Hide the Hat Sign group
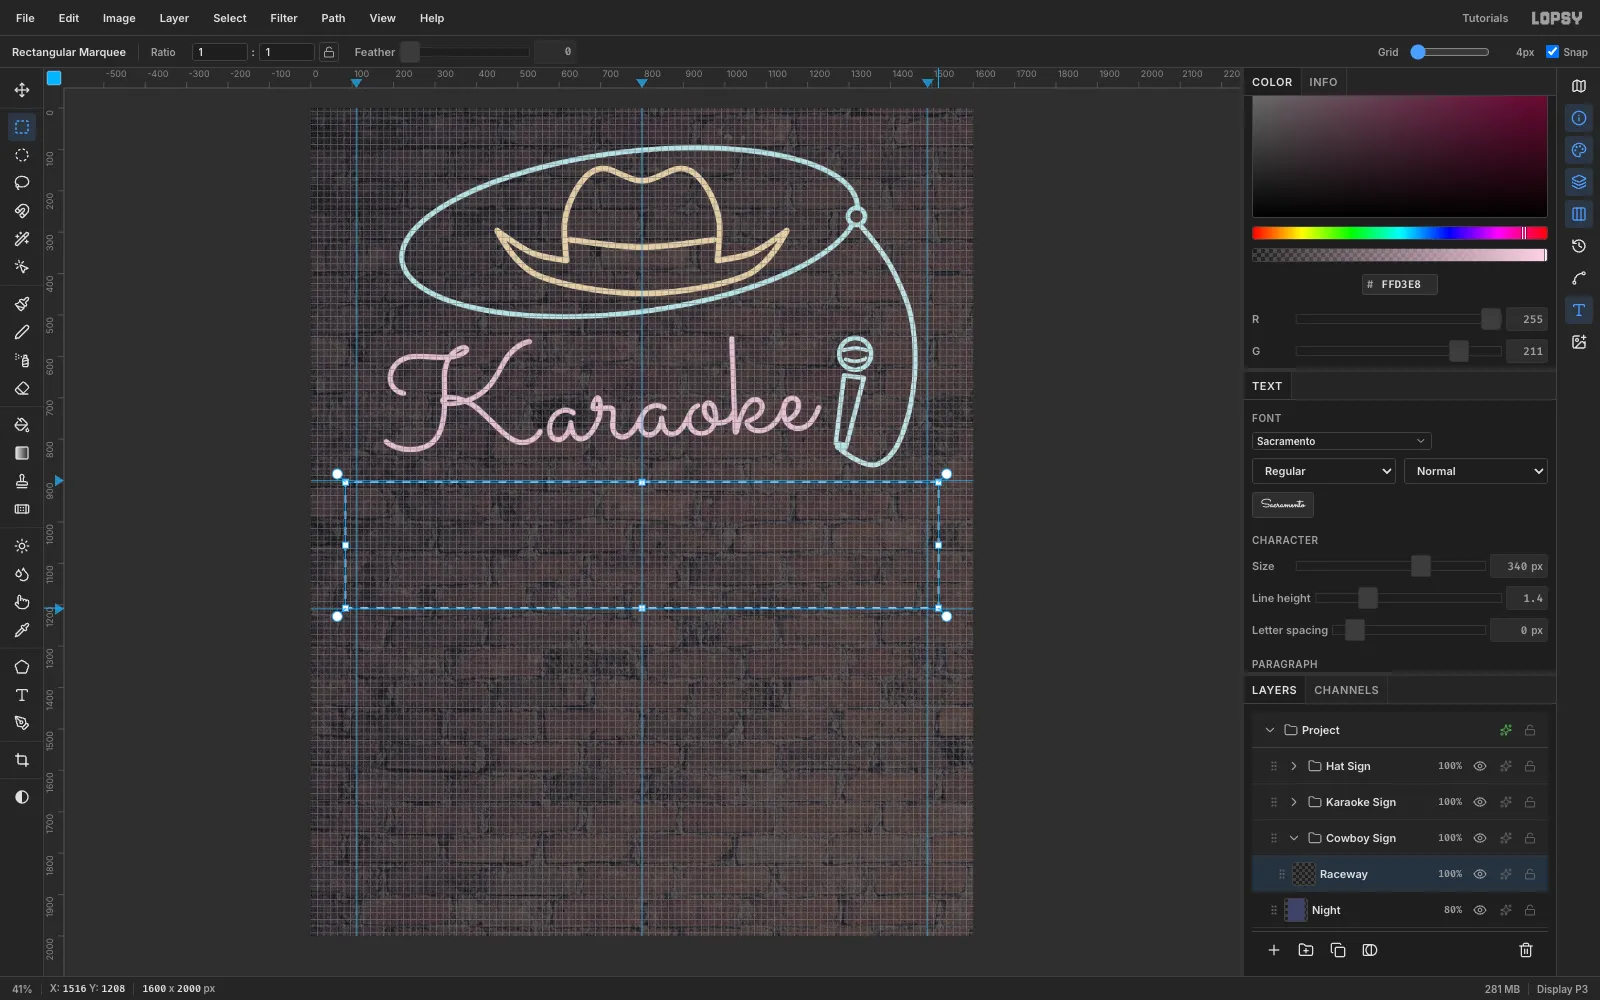 click(1480, 766)
